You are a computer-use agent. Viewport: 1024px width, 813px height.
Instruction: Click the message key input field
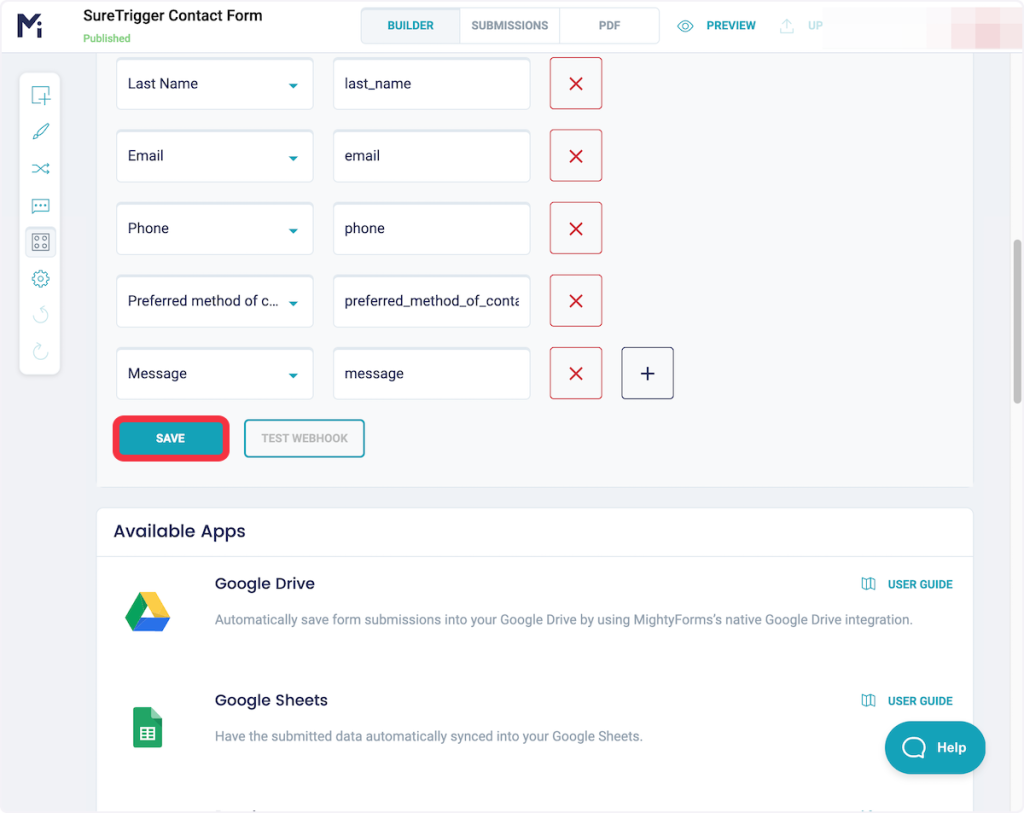431,374
